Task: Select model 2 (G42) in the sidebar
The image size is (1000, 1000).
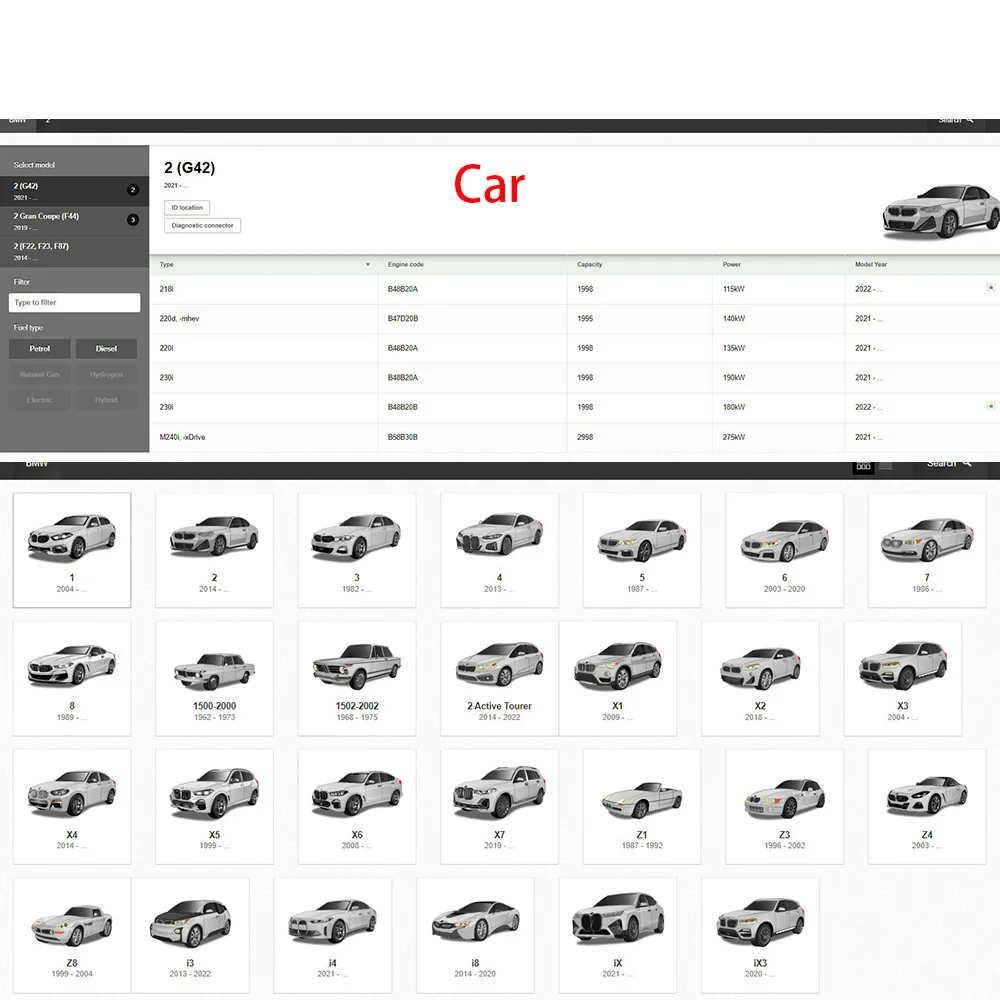Action: pos(75,191)
